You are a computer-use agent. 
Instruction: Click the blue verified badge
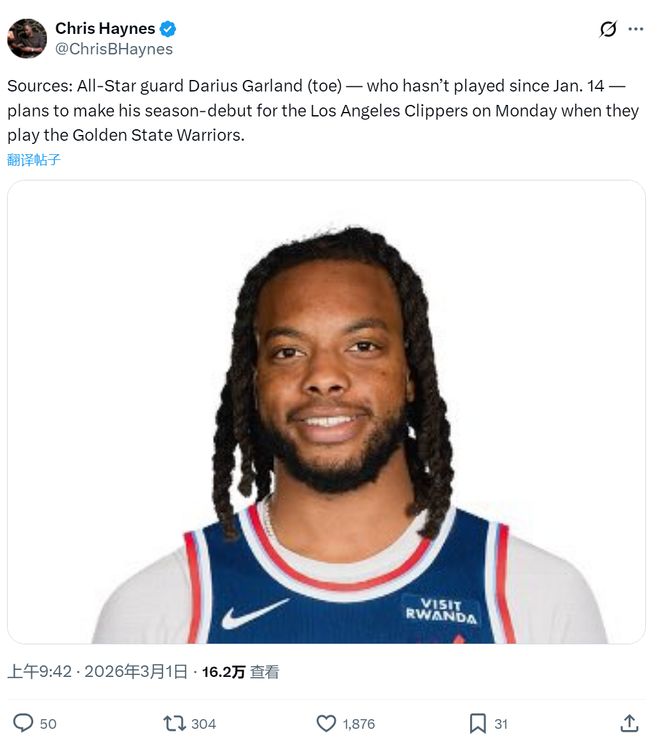click(169, 29)
